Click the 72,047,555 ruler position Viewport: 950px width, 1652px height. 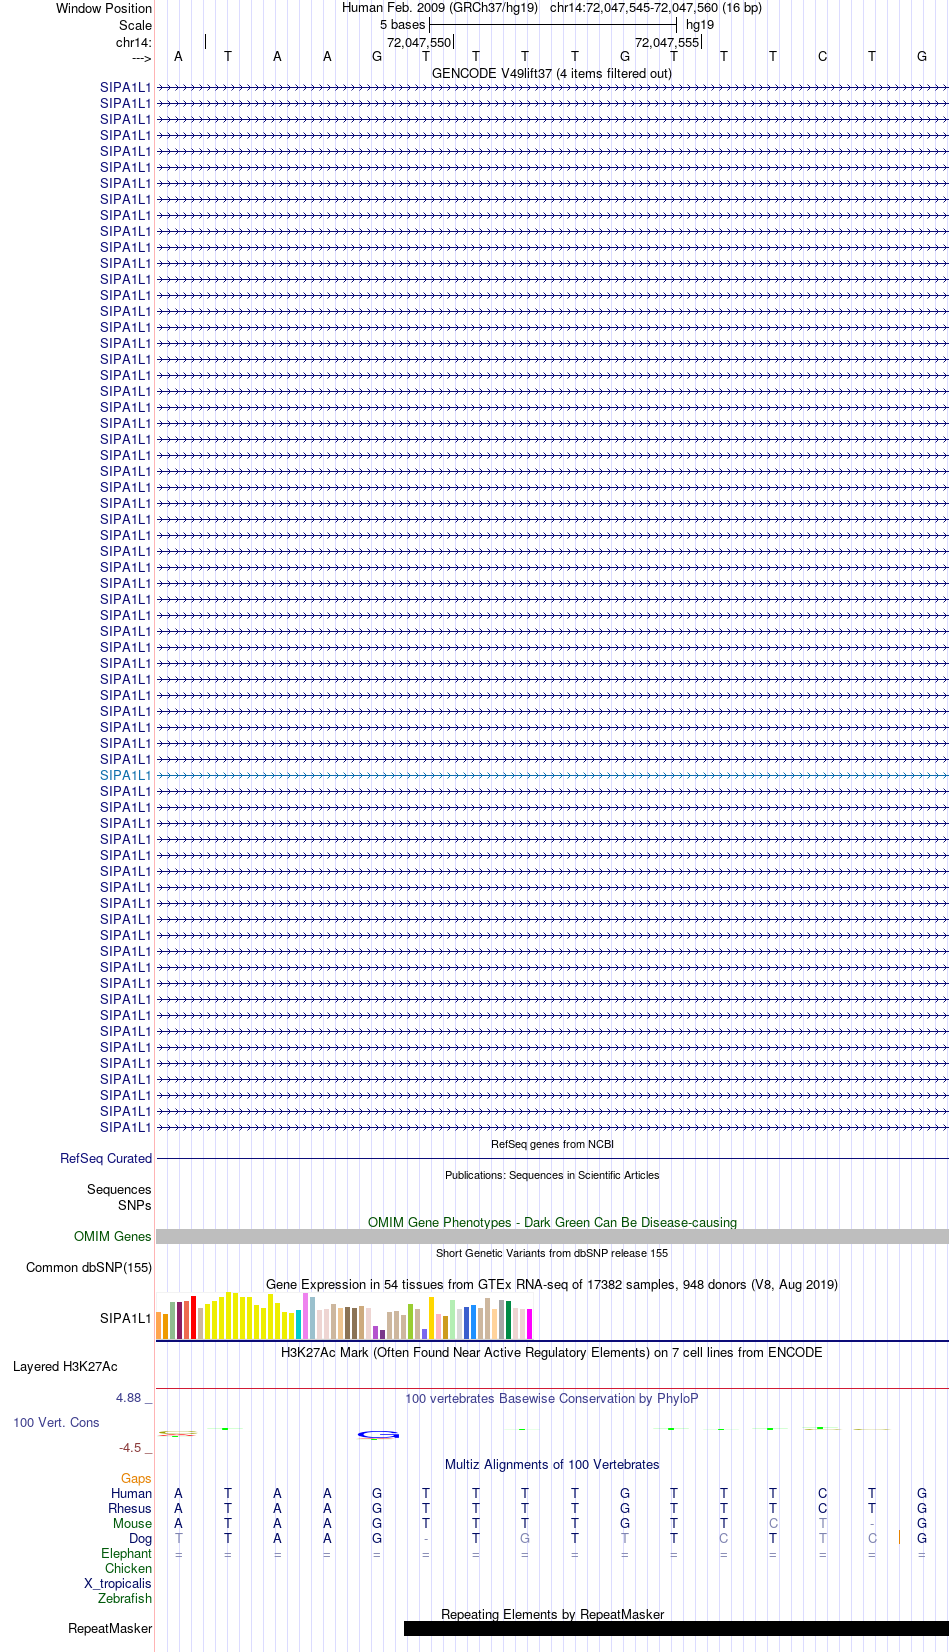[x=667, y=42]
